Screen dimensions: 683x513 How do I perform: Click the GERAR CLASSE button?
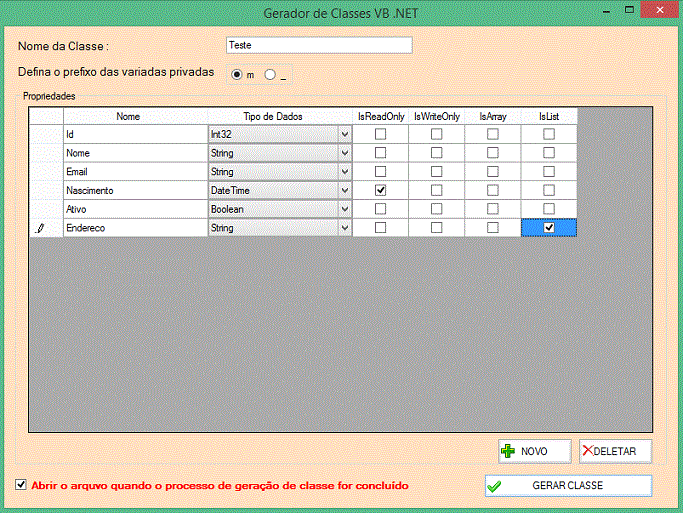(568, 486)
